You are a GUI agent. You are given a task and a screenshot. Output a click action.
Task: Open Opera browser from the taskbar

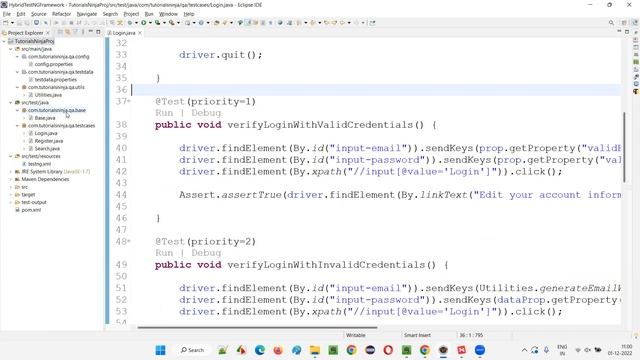(388, 350)
